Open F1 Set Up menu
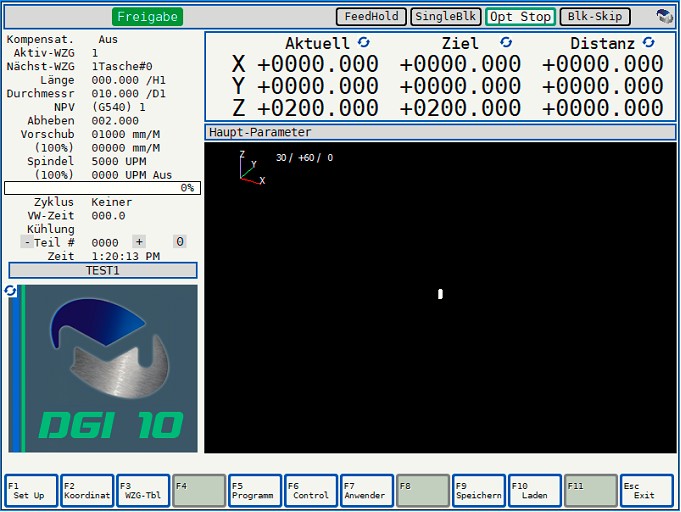Viewport: 681px width, 512px height. (x=31, y=491)
